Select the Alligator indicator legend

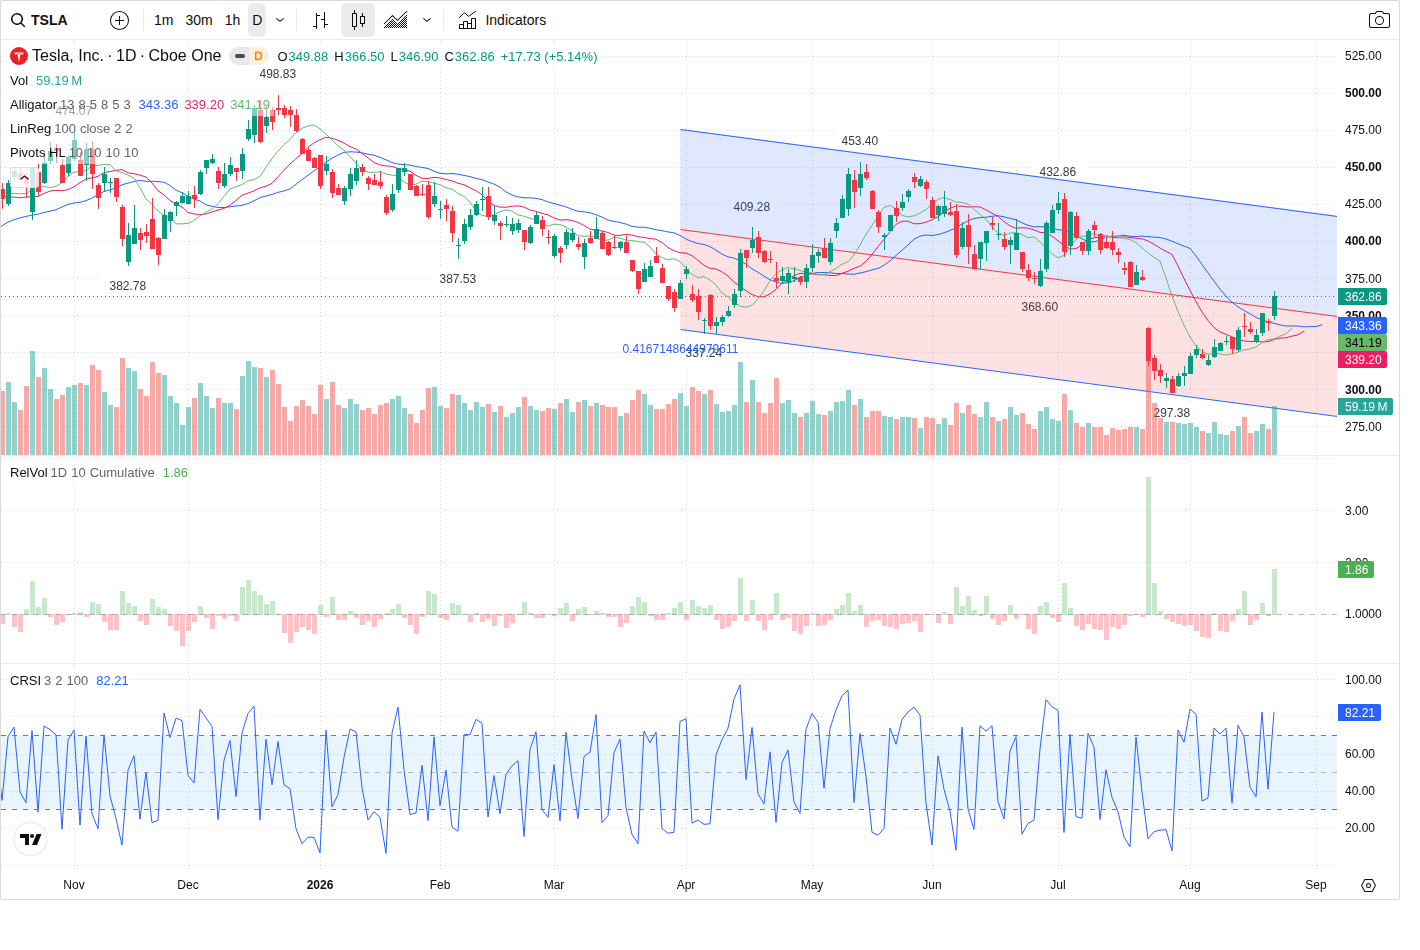33,105
